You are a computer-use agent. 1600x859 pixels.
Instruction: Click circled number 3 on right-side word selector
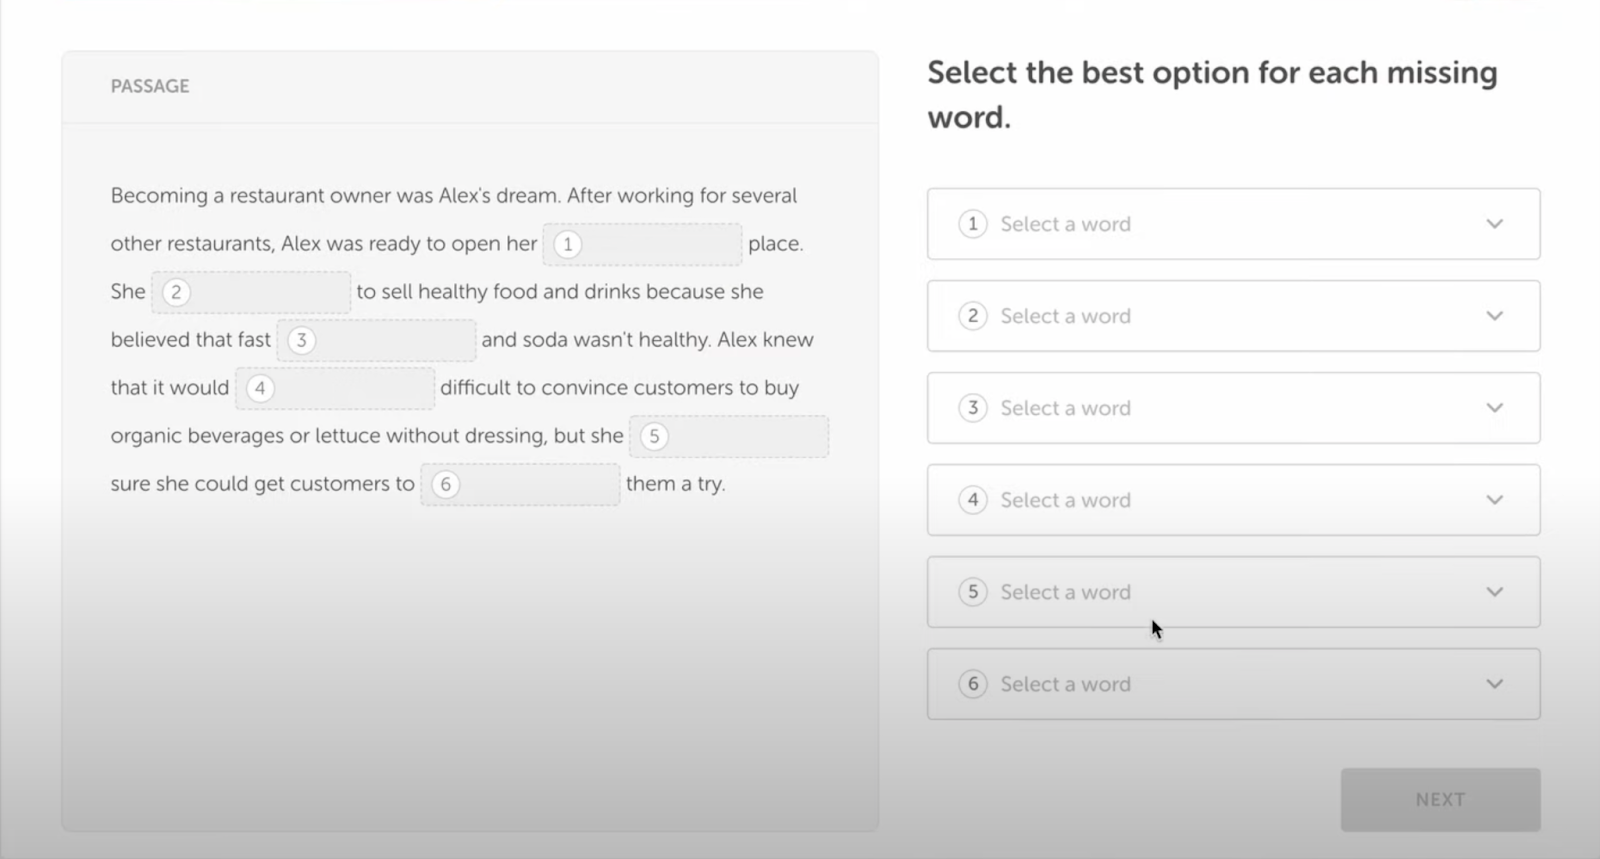point(972,408)
